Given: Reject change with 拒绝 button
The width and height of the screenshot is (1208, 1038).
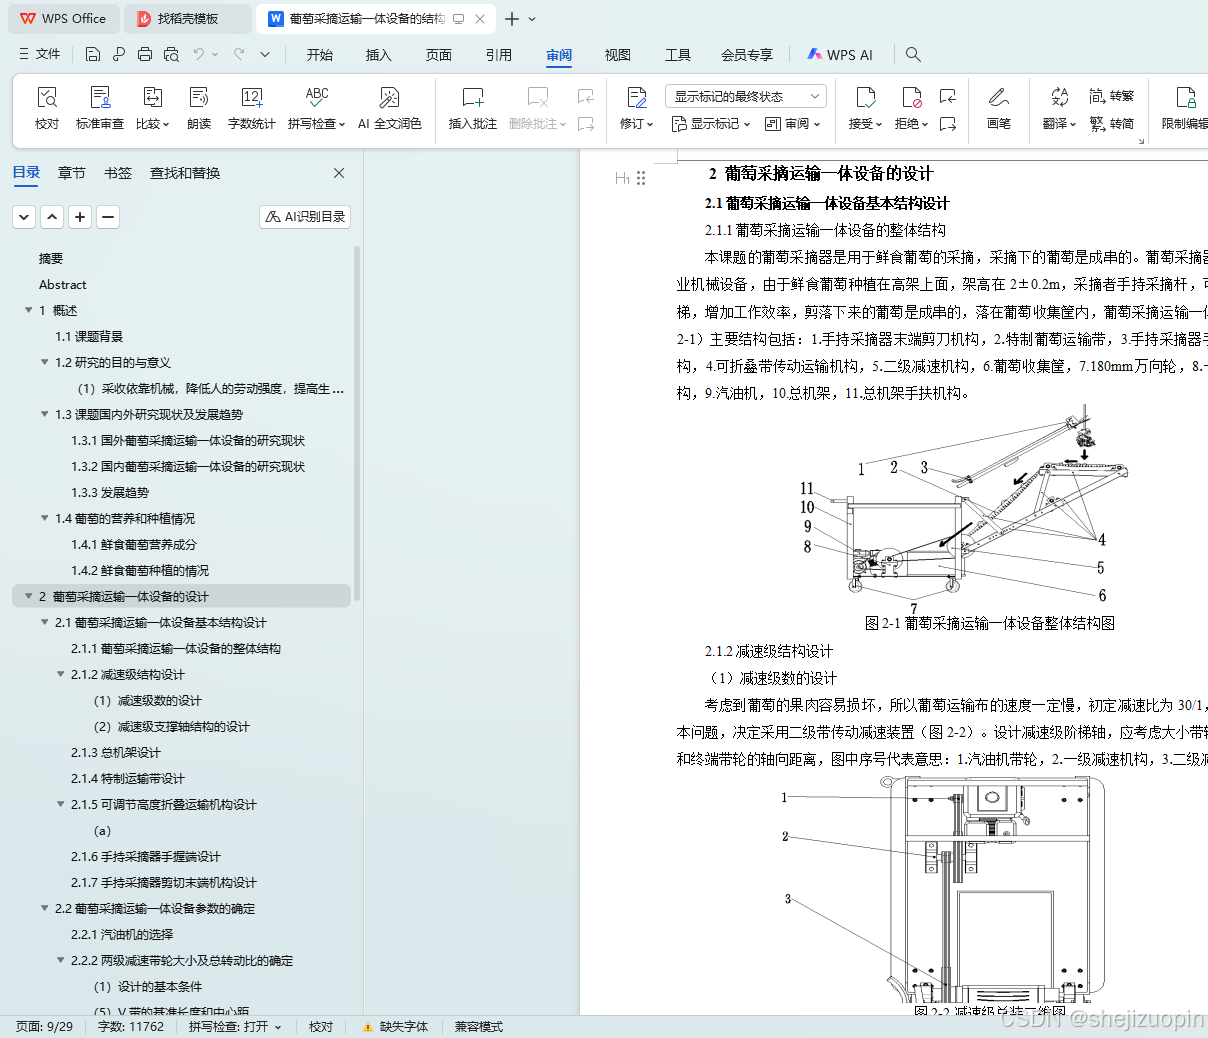Looking at the screenshot, I should 911,108.
